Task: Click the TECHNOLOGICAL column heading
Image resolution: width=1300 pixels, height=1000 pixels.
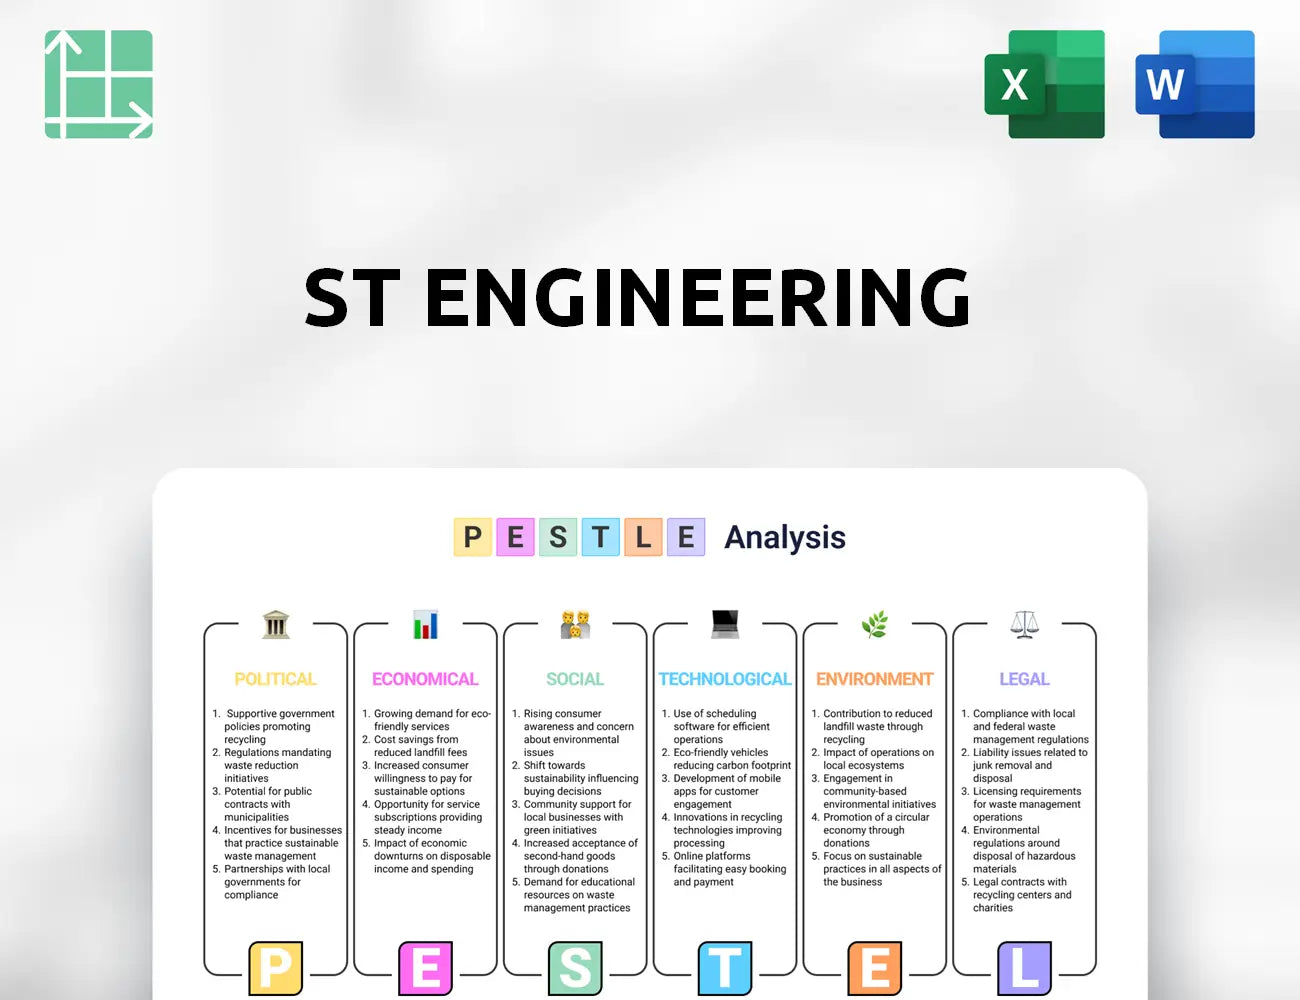Action: [725, 679]
